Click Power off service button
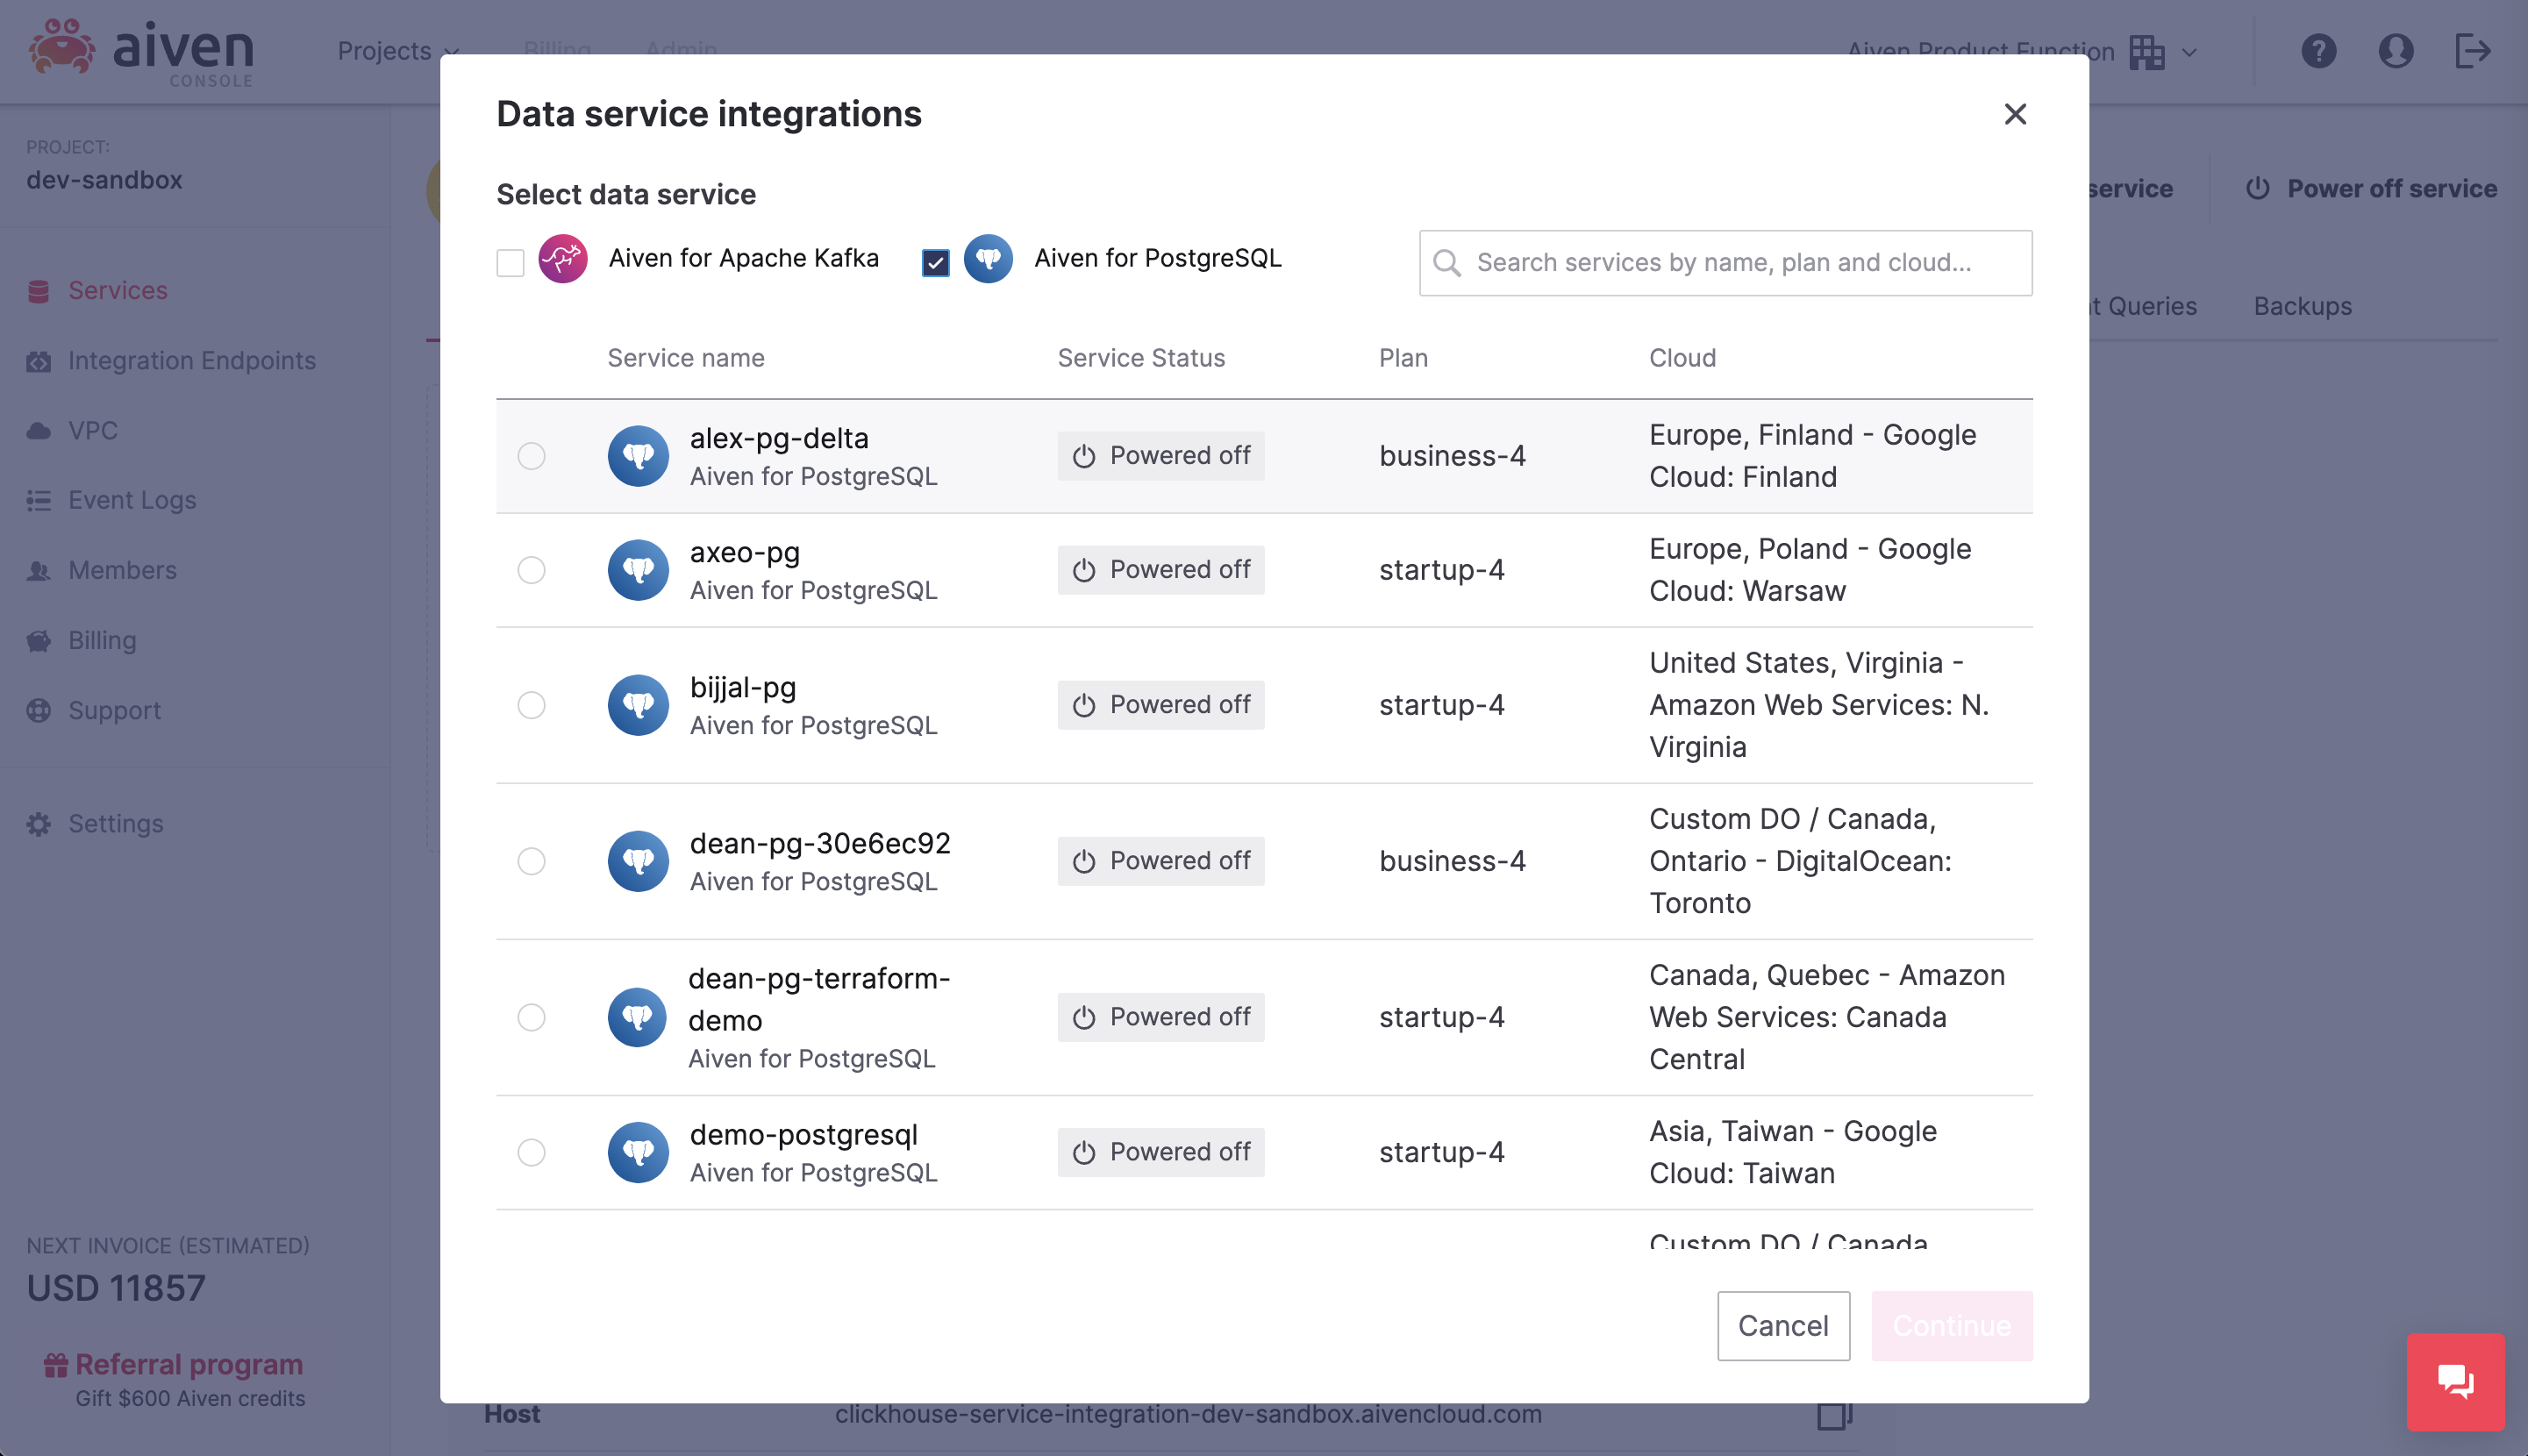This screenshot has width=2528, height=1456. tap(2371, 188)
